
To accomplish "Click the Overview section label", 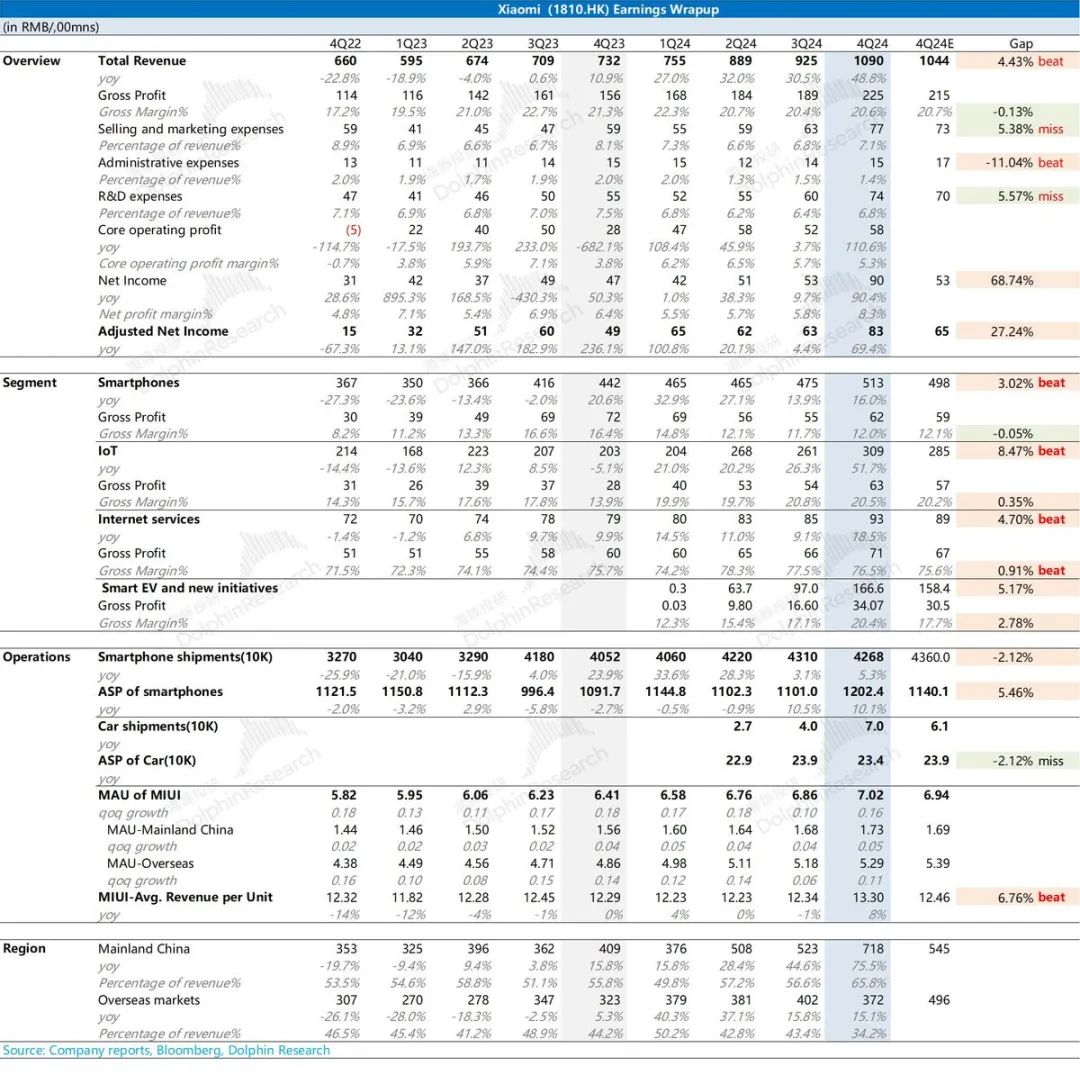I will [x=31, y=61].
